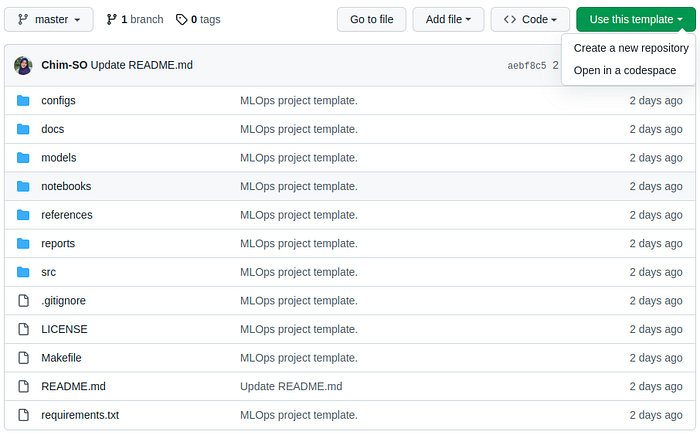The height and width of the screenshot is (435, 700).
Task: Open the .gitignore file
Action: (x=63, y=301)
